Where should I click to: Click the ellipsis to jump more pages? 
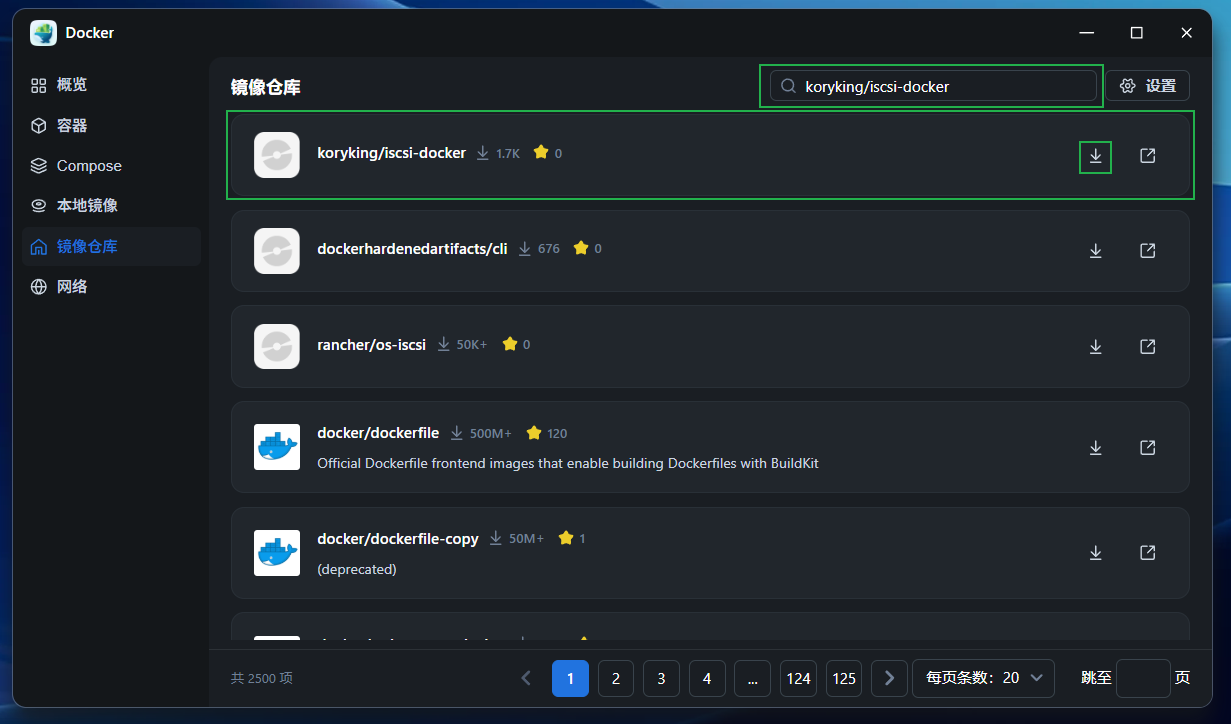[x=752, y=678]
